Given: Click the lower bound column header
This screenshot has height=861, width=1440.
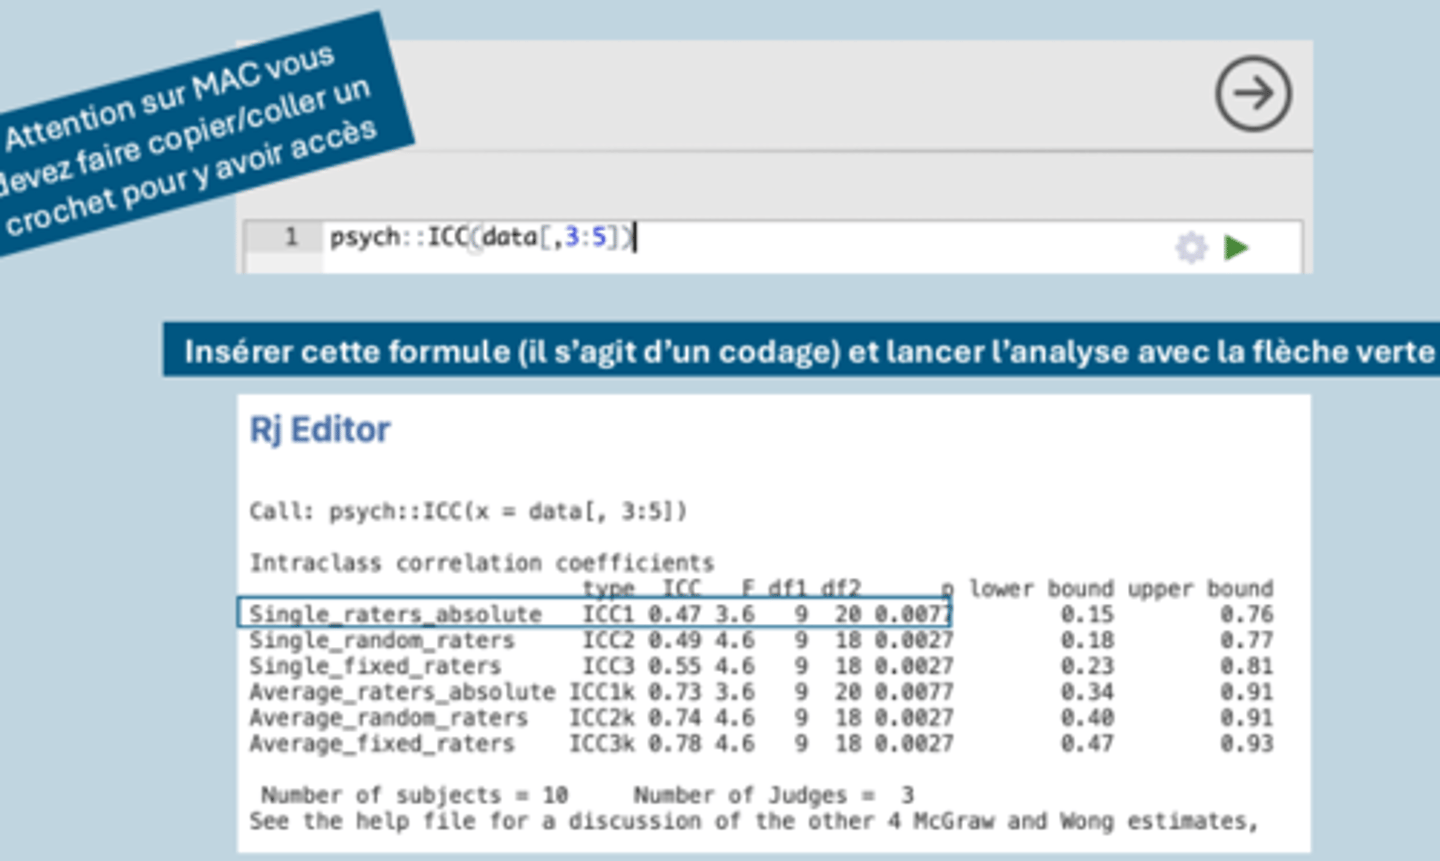Looking at the screenshot, I should coord(1041,588).
